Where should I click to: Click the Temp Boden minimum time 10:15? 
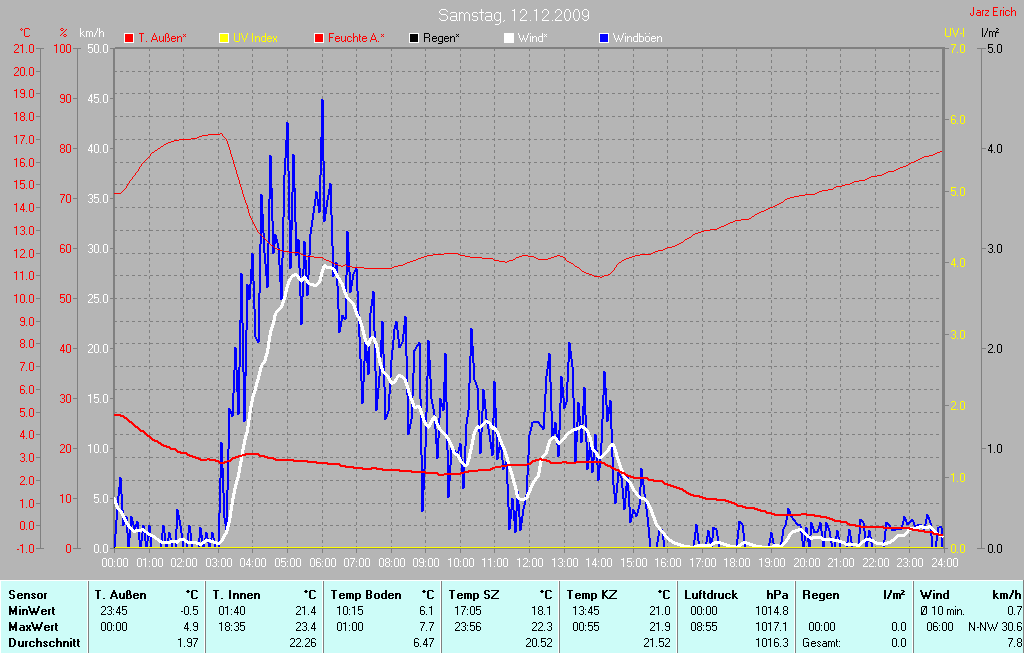(x=349, y=611)
